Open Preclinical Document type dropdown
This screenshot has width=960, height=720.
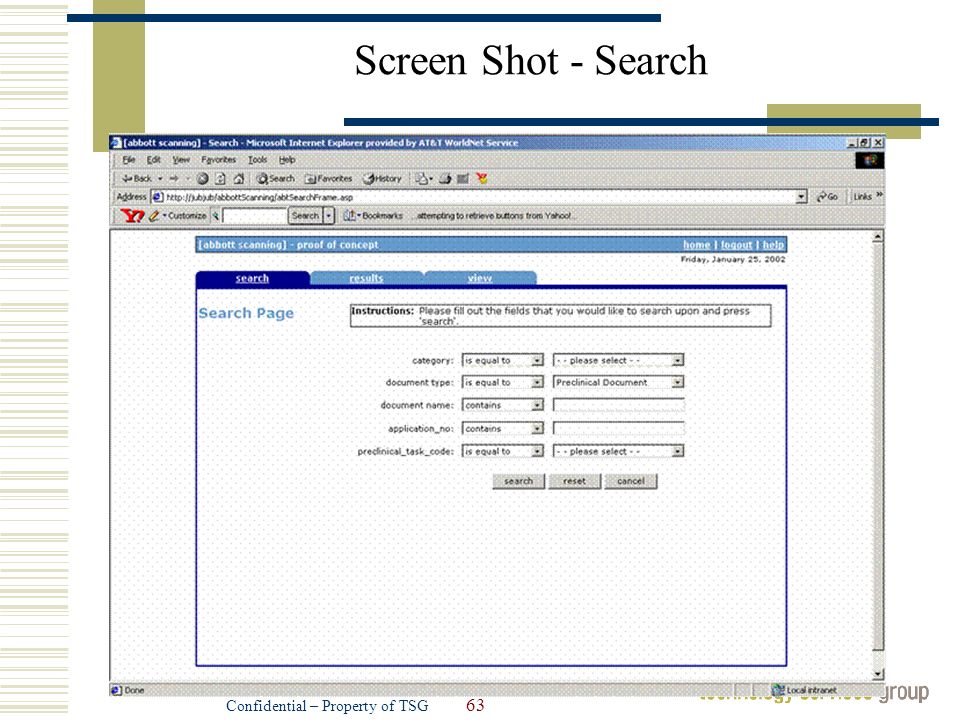pos(618,382)
